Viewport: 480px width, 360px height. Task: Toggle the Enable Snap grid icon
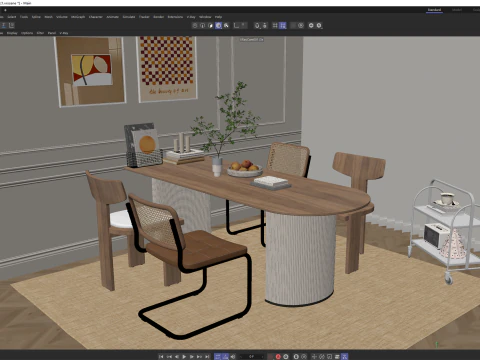[275, 25]
